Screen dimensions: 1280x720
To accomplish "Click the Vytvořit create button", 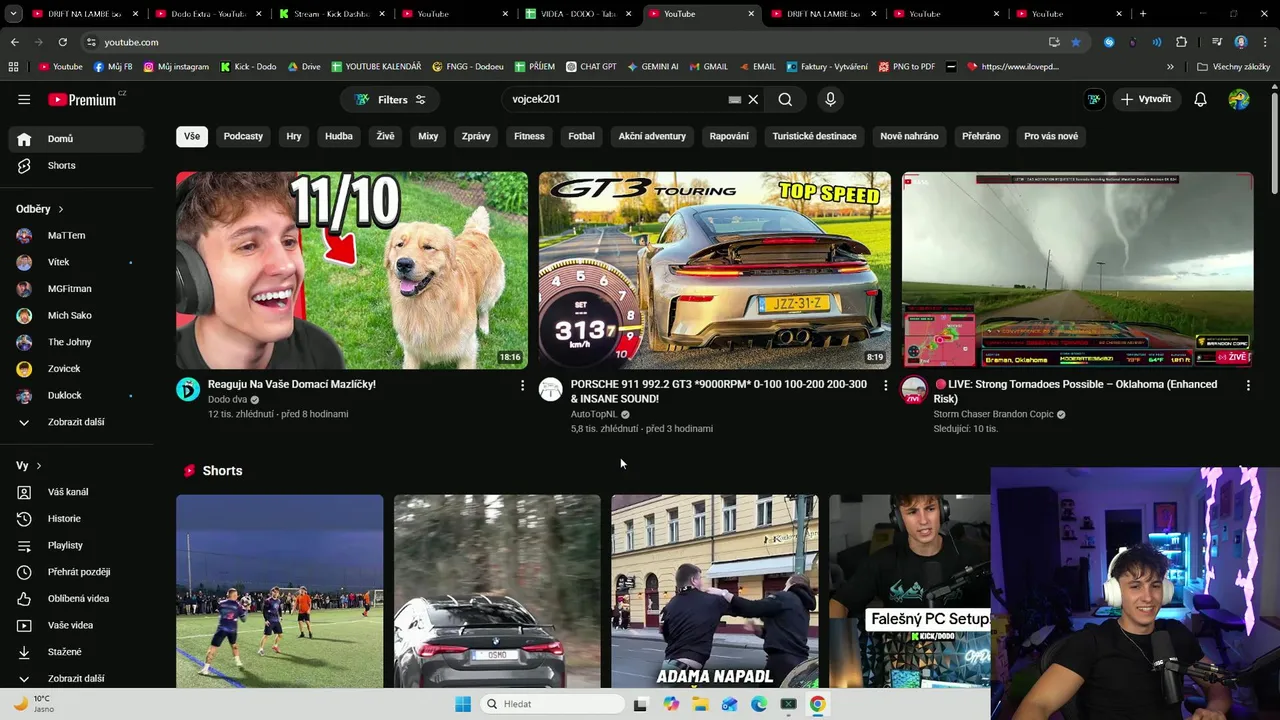I will [1146, 99].
